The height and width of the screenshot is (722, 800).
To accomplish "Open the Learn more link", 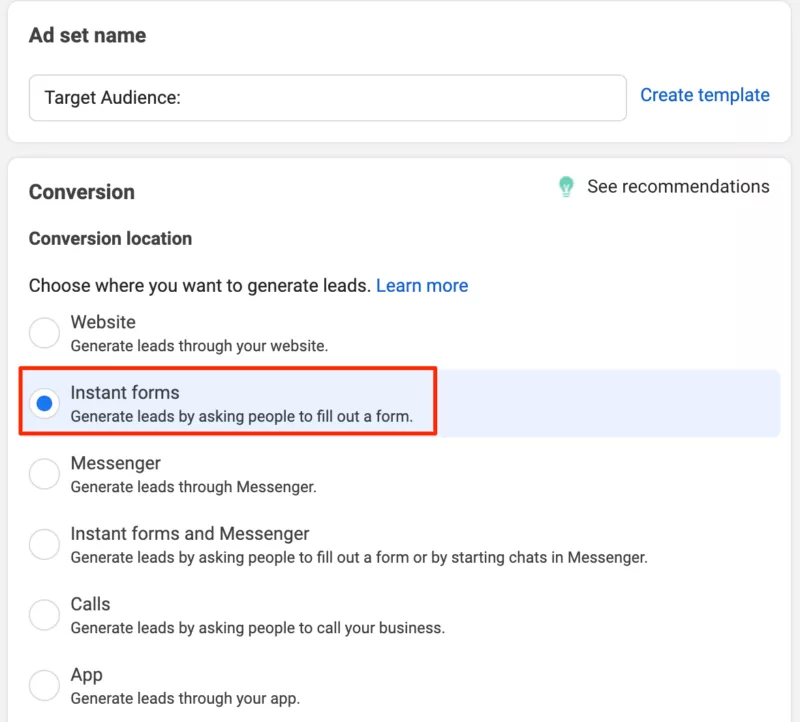I will pyautogui.click(x=422, y=286).
